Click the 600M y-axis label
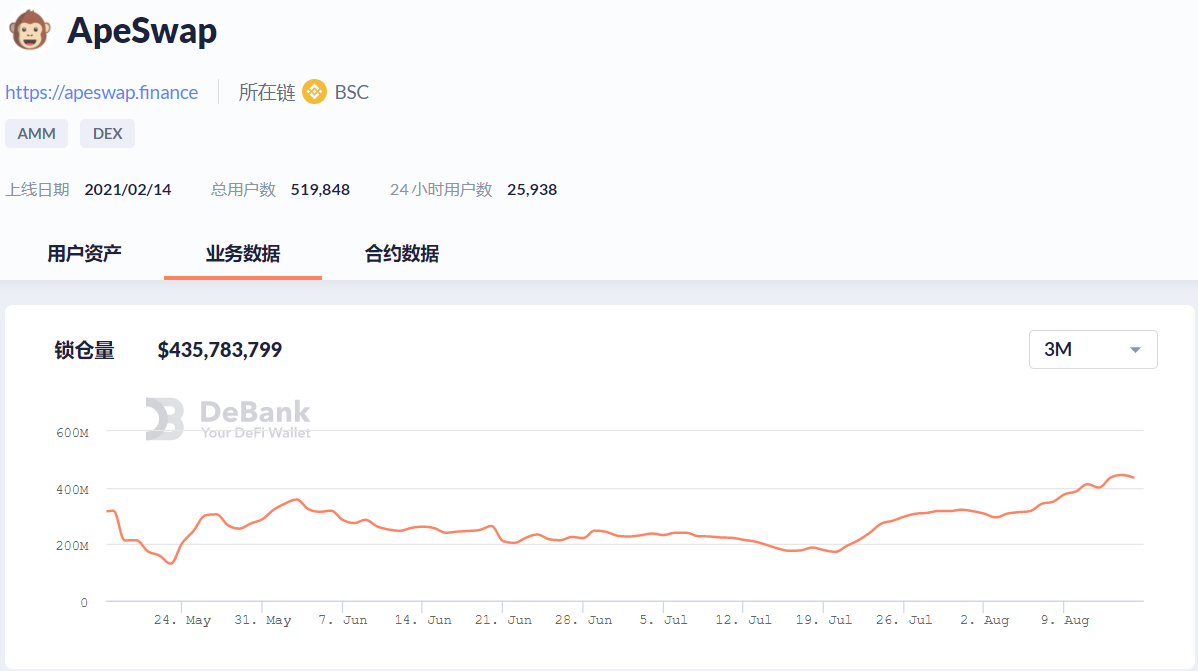 point(73,433)
